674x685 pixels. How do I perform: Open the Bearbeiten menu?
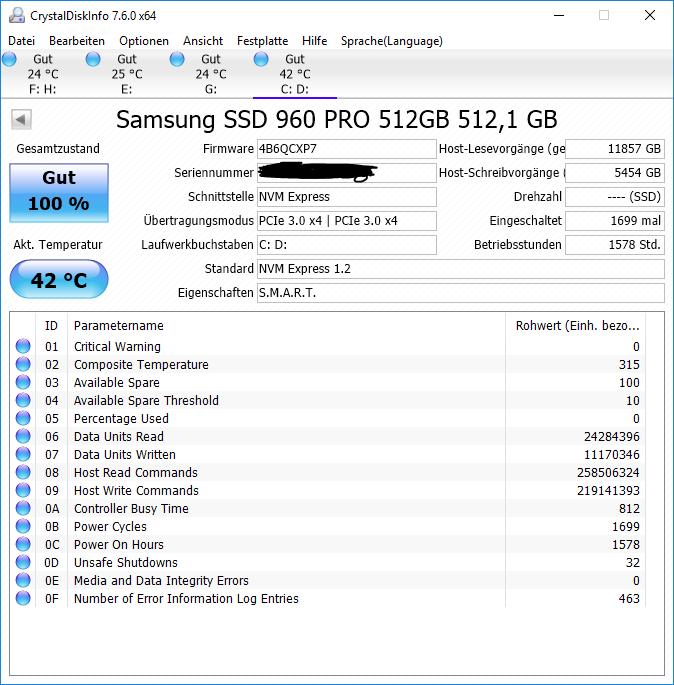(77, 41)
